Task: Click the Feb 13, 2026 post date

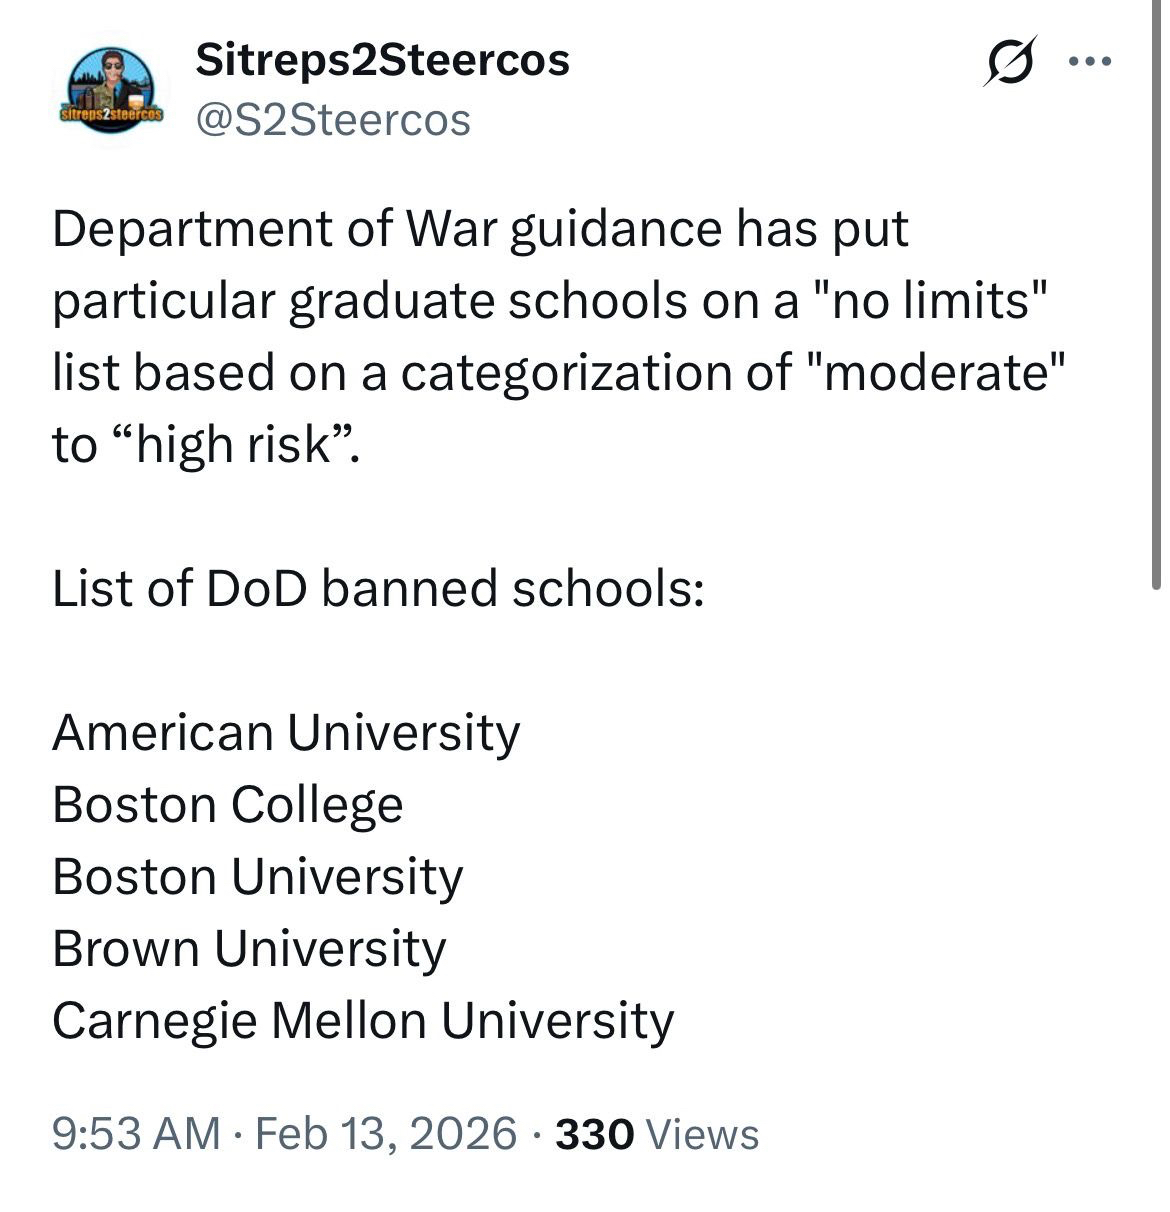Action: 386,1134
